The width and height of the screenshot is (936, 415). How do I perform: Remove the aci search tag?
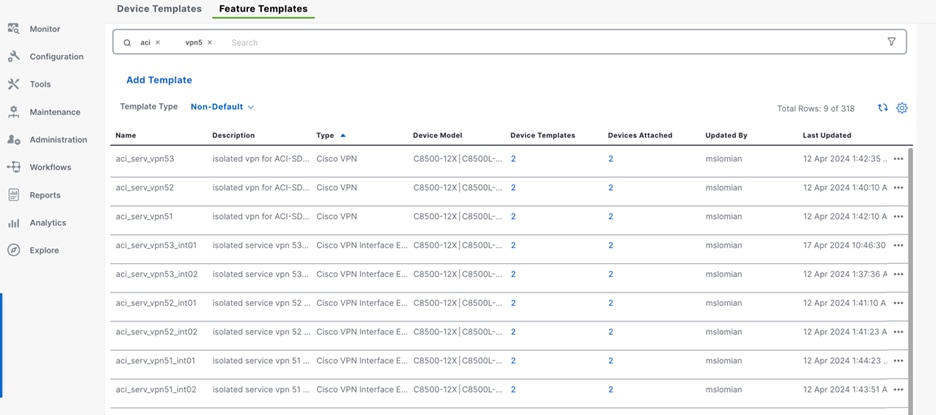[158, 42]
